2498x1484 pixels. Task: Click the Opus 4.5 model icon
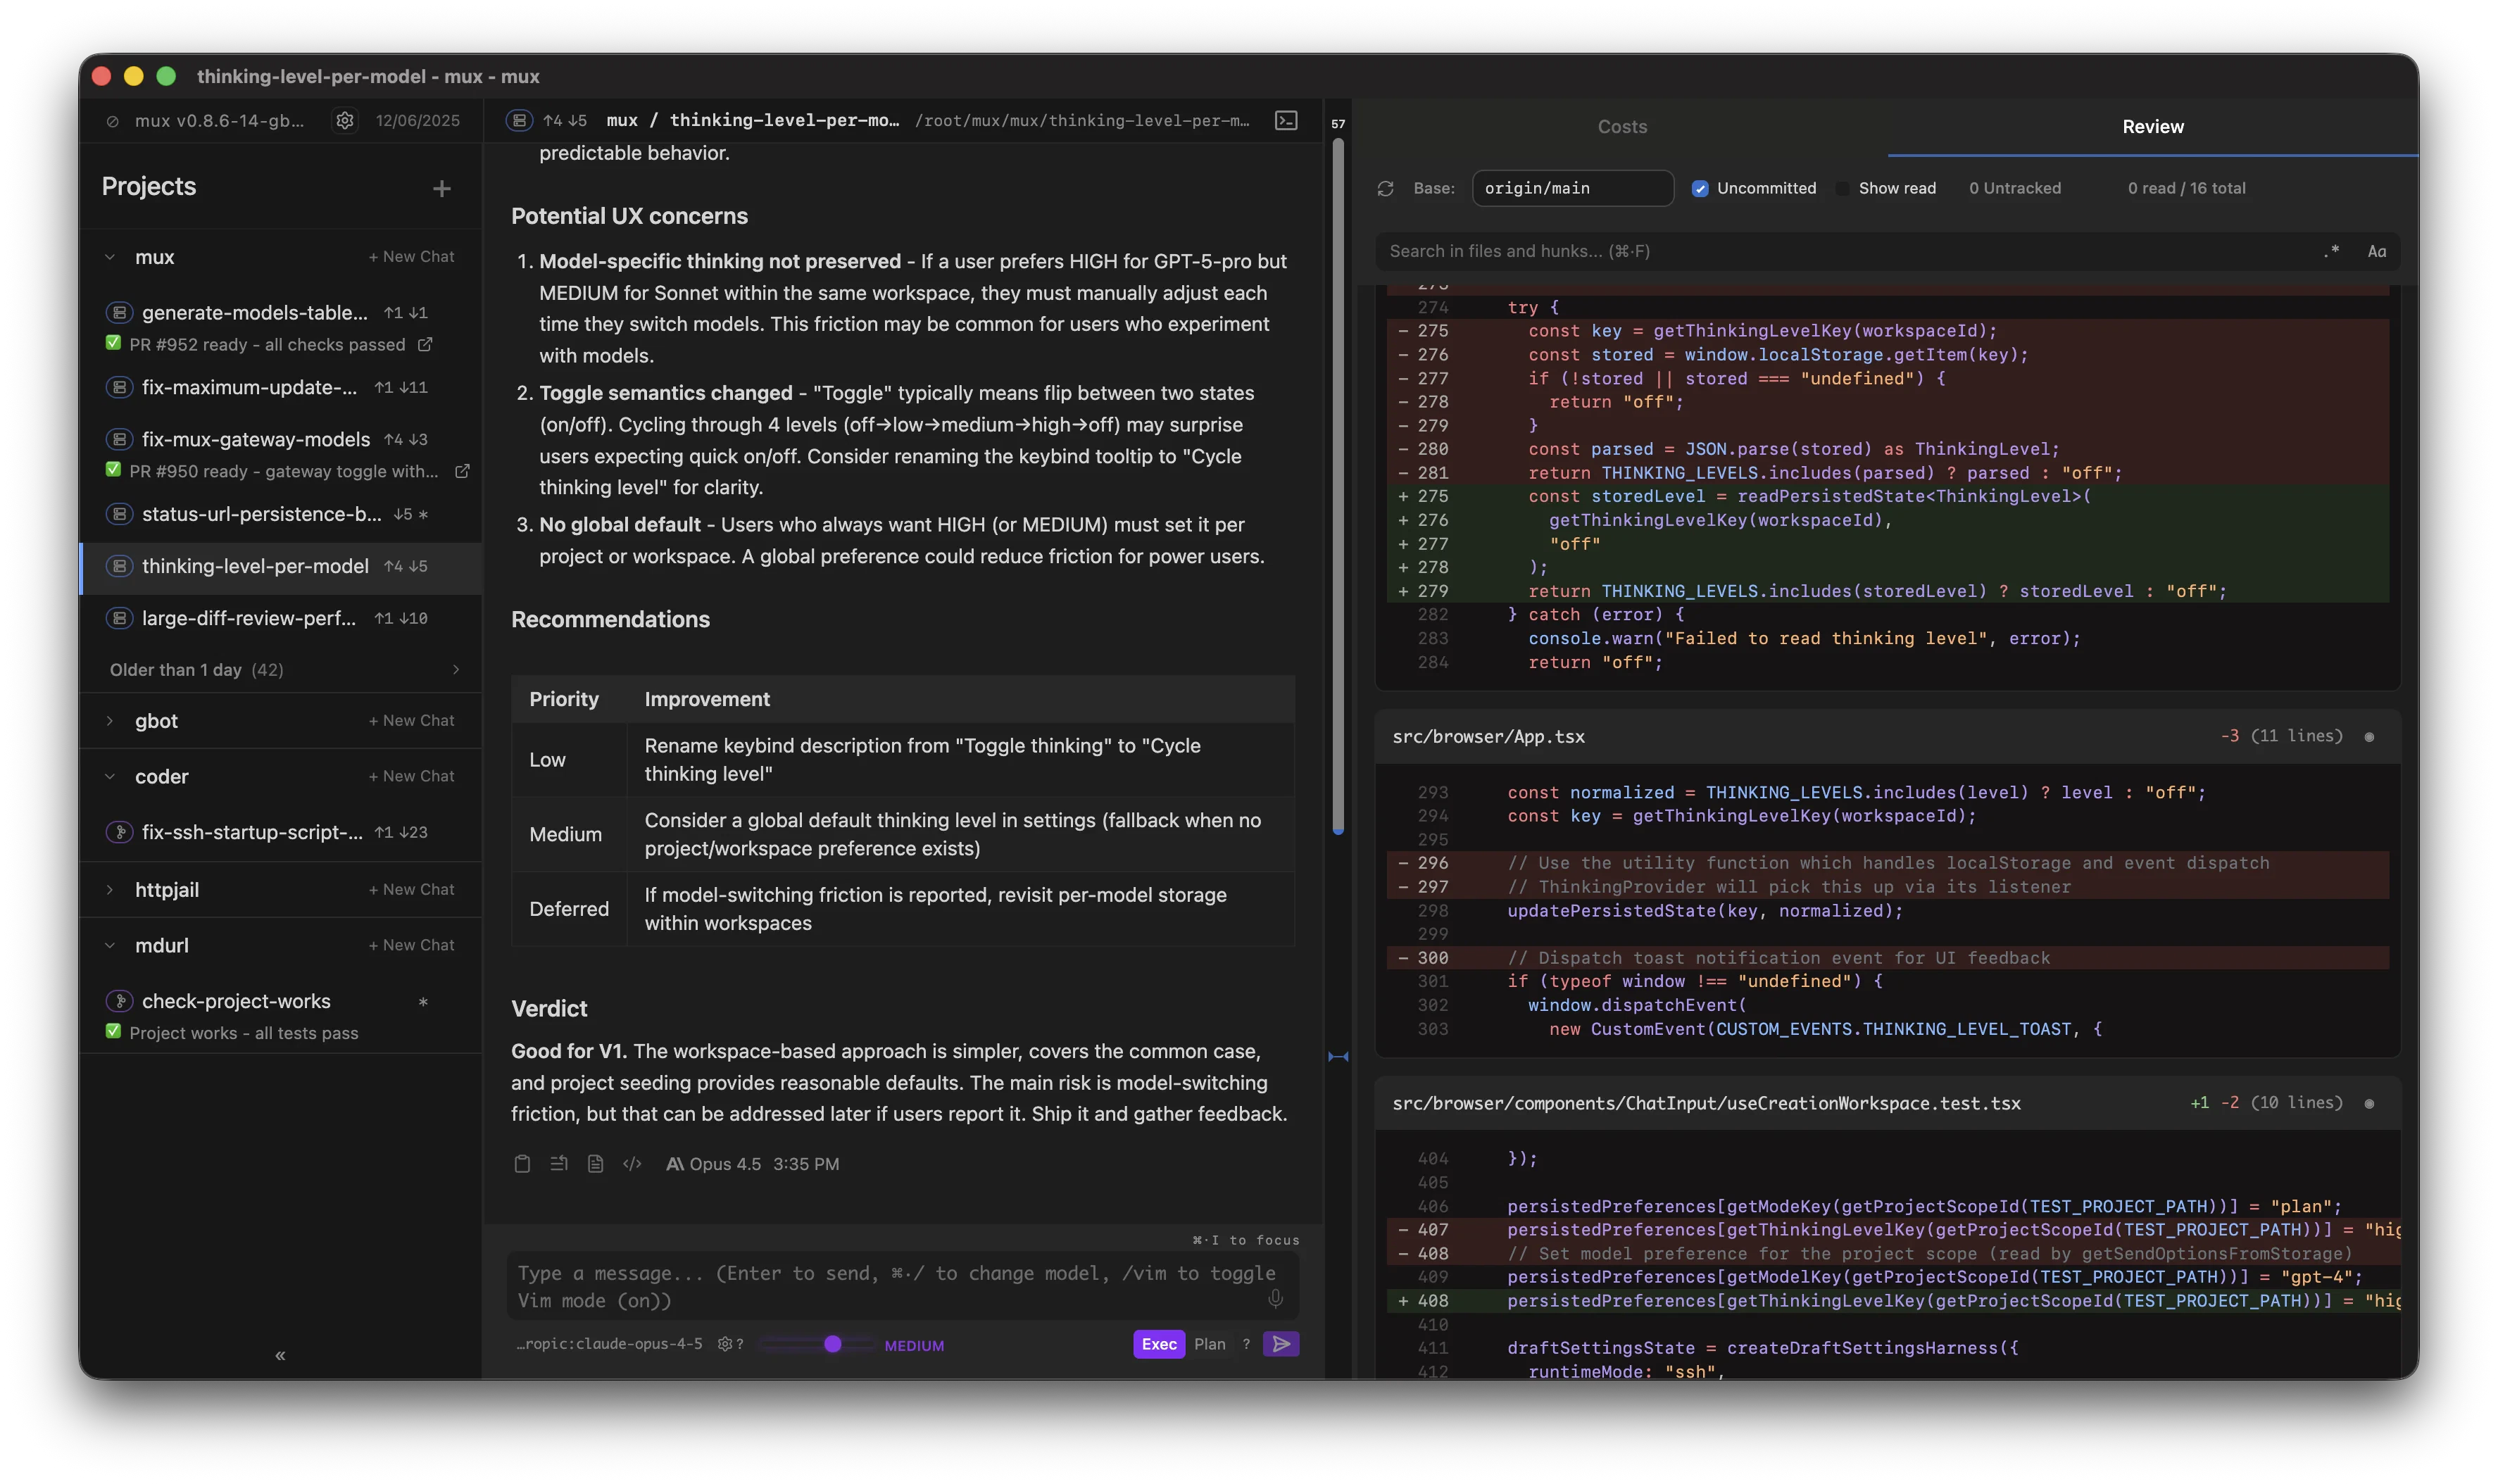coord(676,1164)
